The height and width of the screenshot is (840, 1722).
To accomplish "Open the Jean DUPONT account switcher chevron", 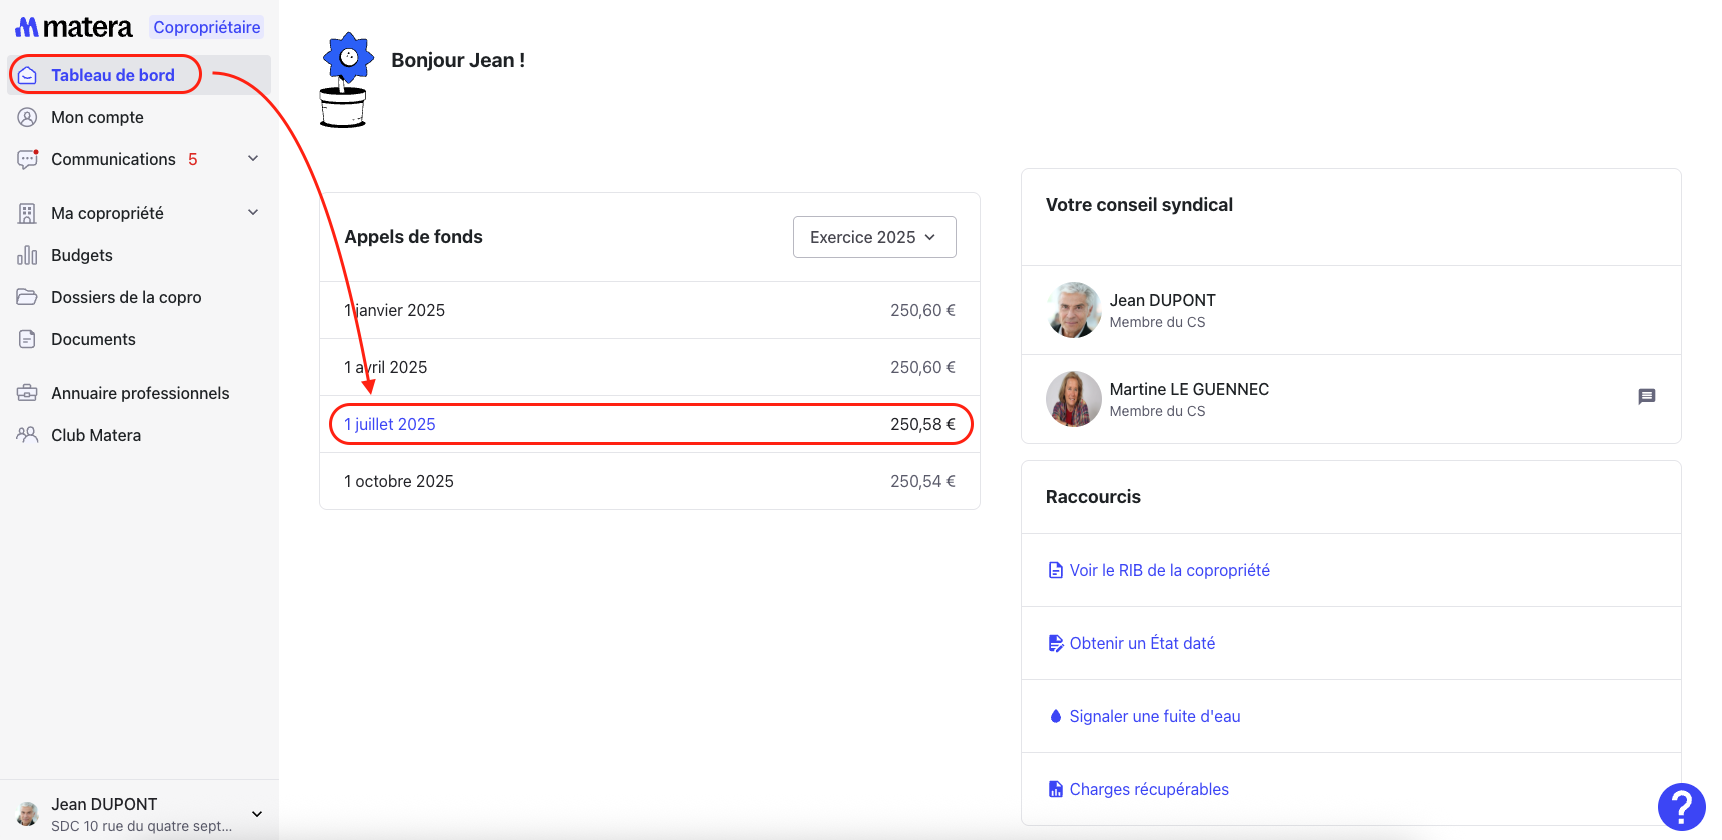I will [257, 814].
